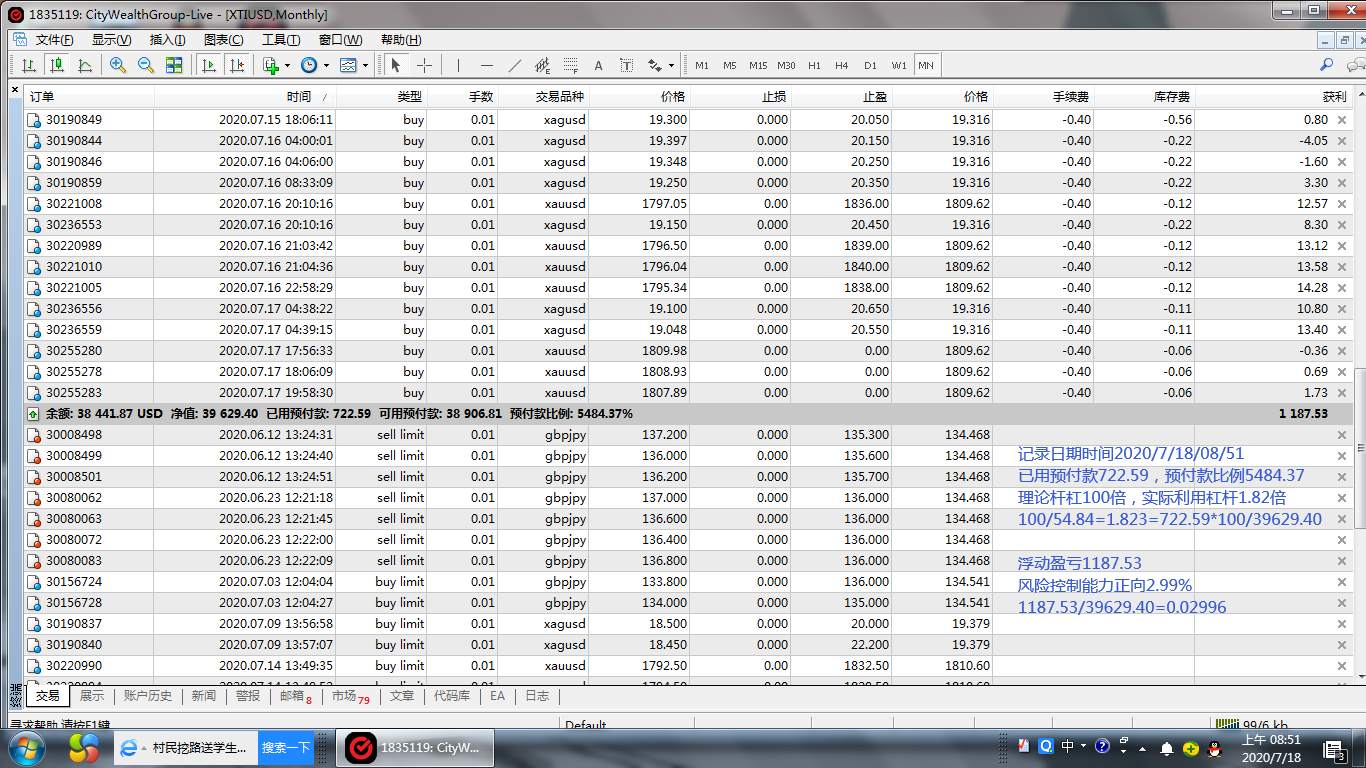Select order row 30221008

[689, 204]
